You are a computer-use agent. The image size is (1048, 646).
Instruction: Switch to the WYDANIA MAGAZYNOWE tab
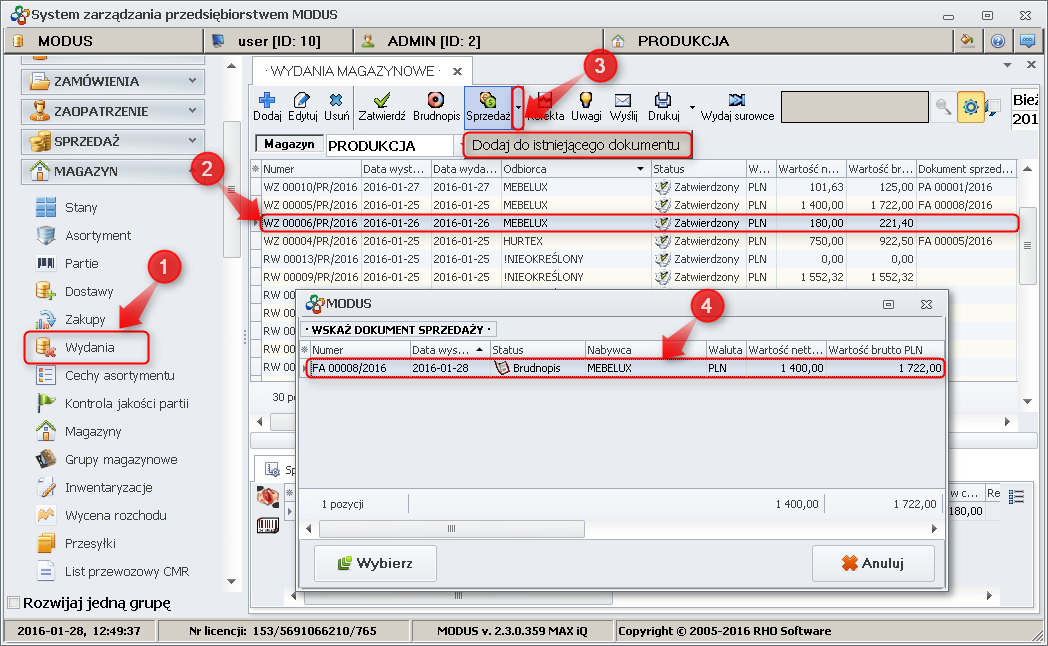coord(350,71)
